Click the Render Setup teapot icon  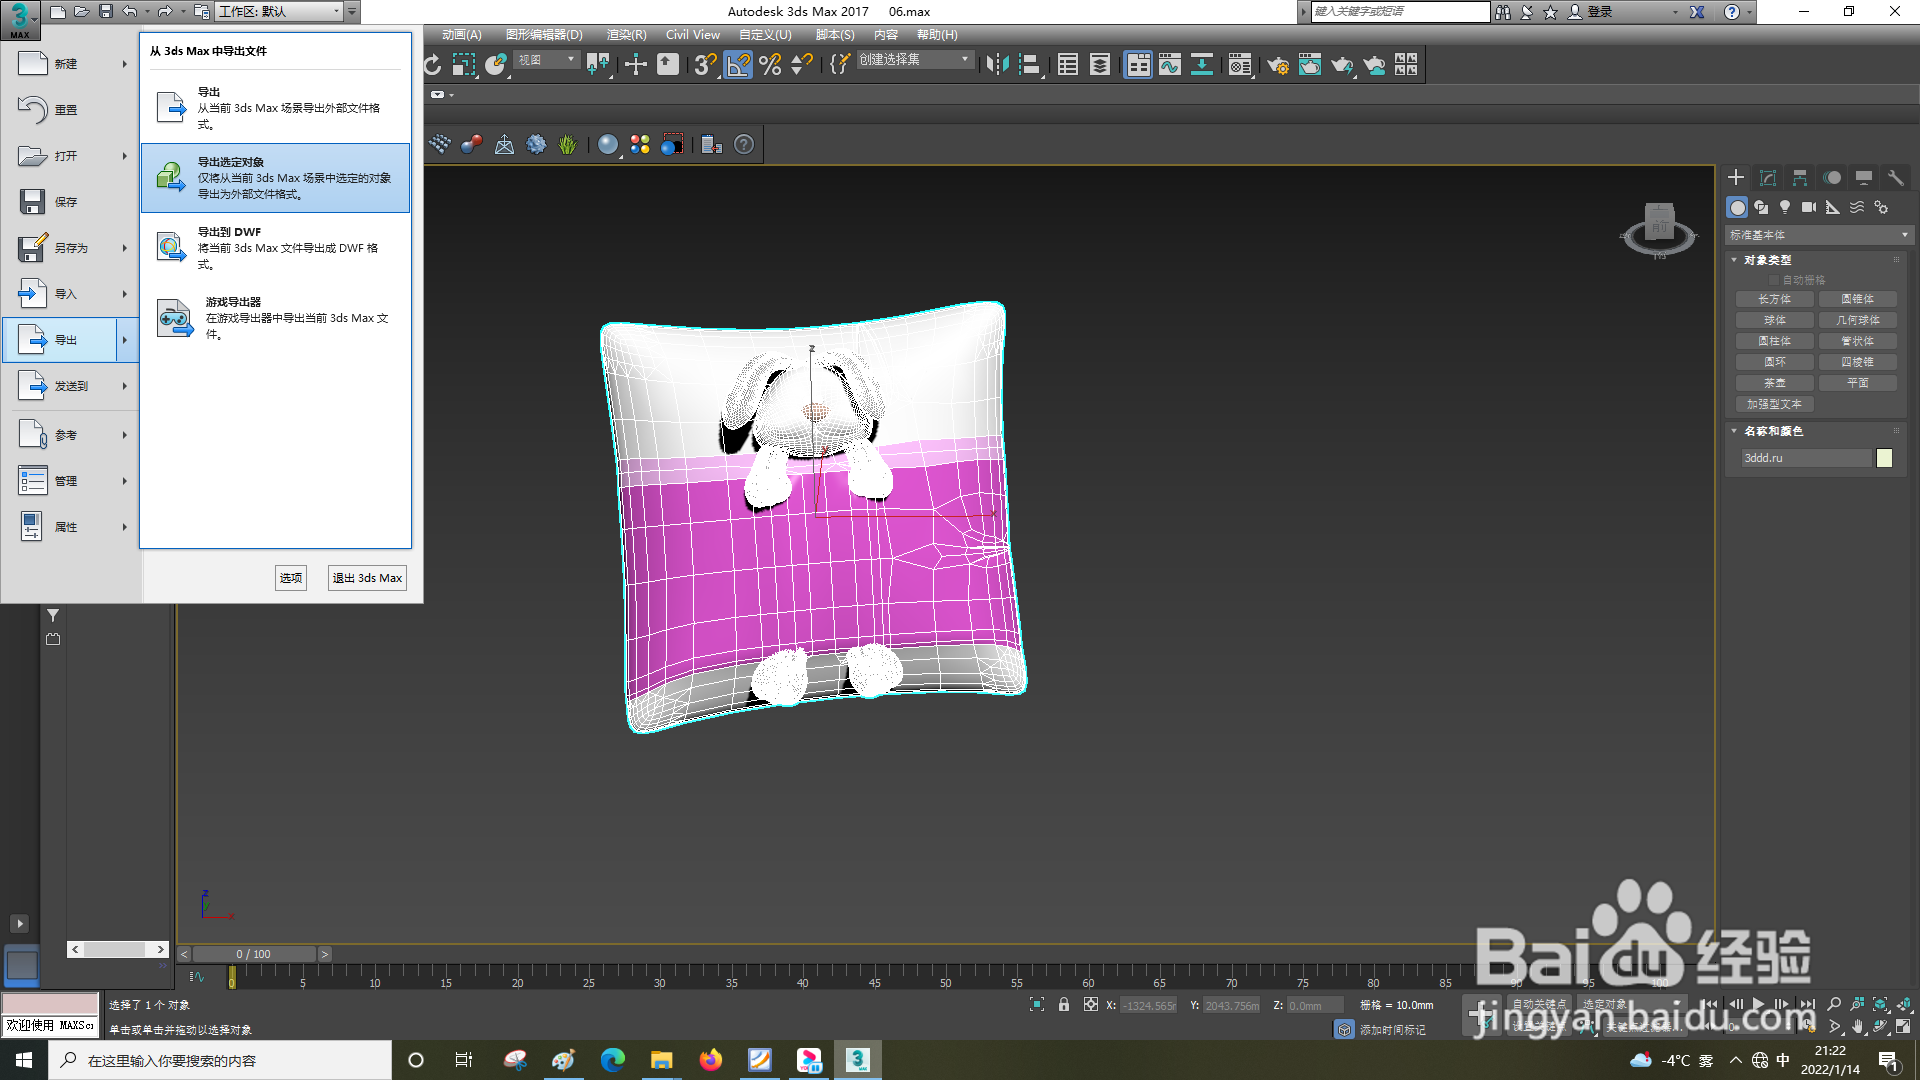coord(1277,65)
